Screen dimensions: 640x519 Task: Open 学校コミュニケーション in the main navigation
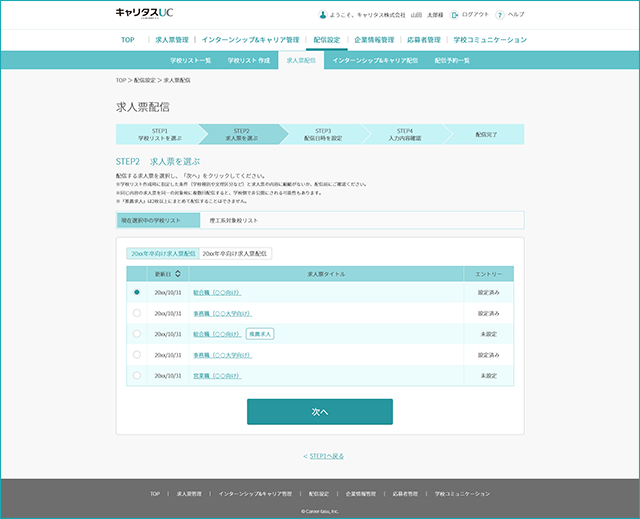[490, 40]
